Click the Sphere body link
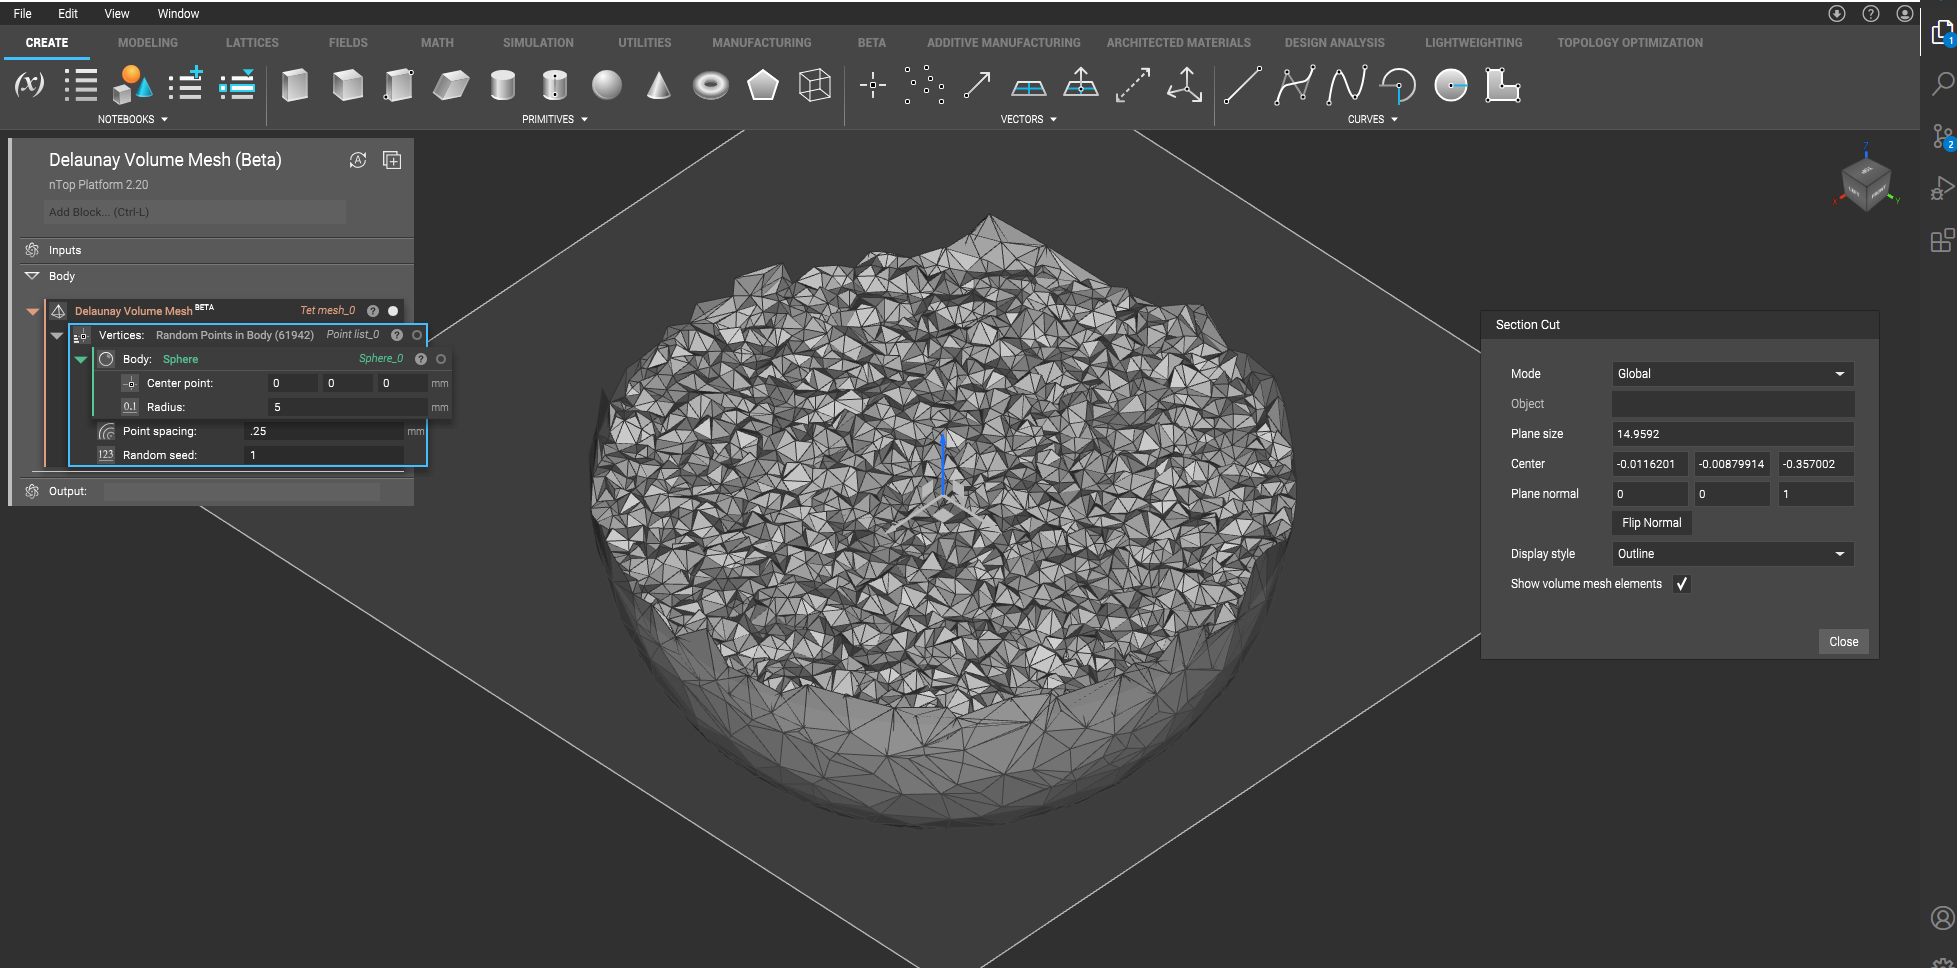The height and width of the screenshot is (968, 1957). point(180,360)
